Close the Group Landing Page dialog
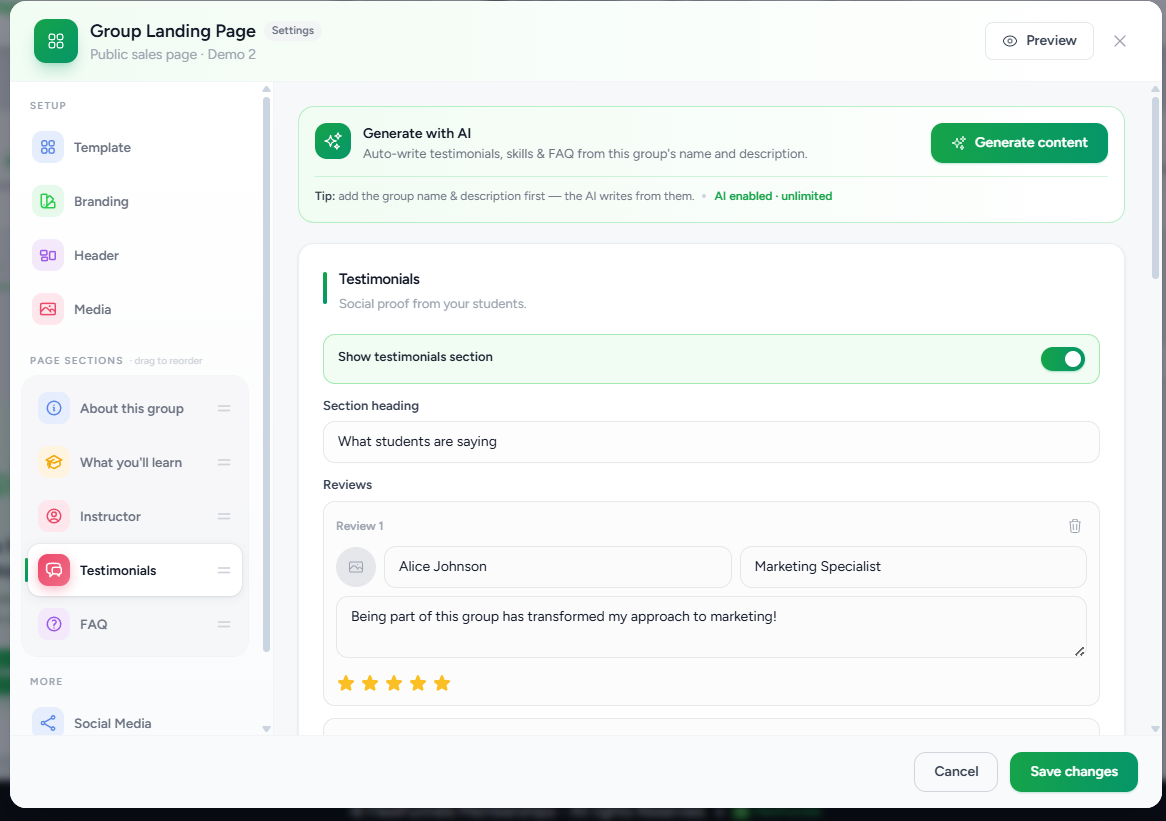Image resolution: width=1166 pixels, height=821 pixels. (1119, 41)
